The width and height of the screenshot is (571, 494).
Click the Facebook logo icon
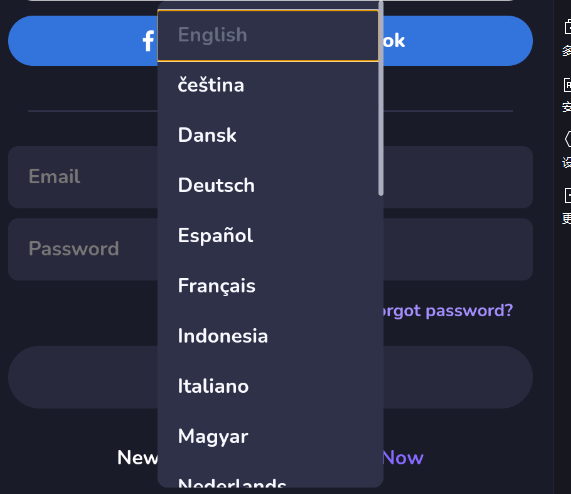click(x=148, y=41)
